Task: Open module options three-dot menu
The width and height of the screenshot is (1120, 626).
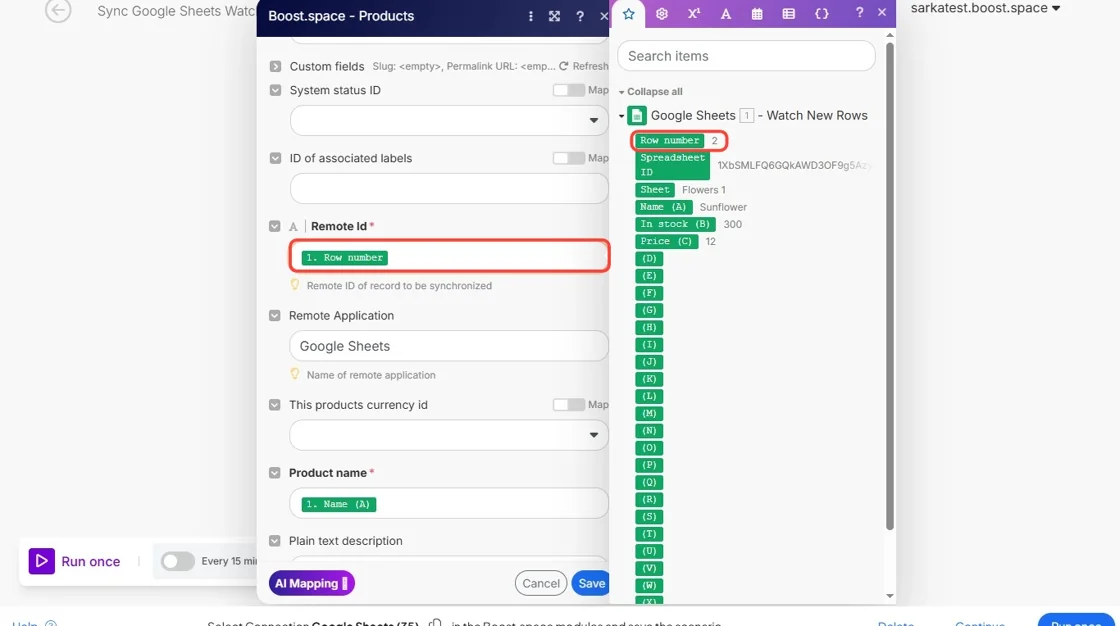Action: [530, 16]
